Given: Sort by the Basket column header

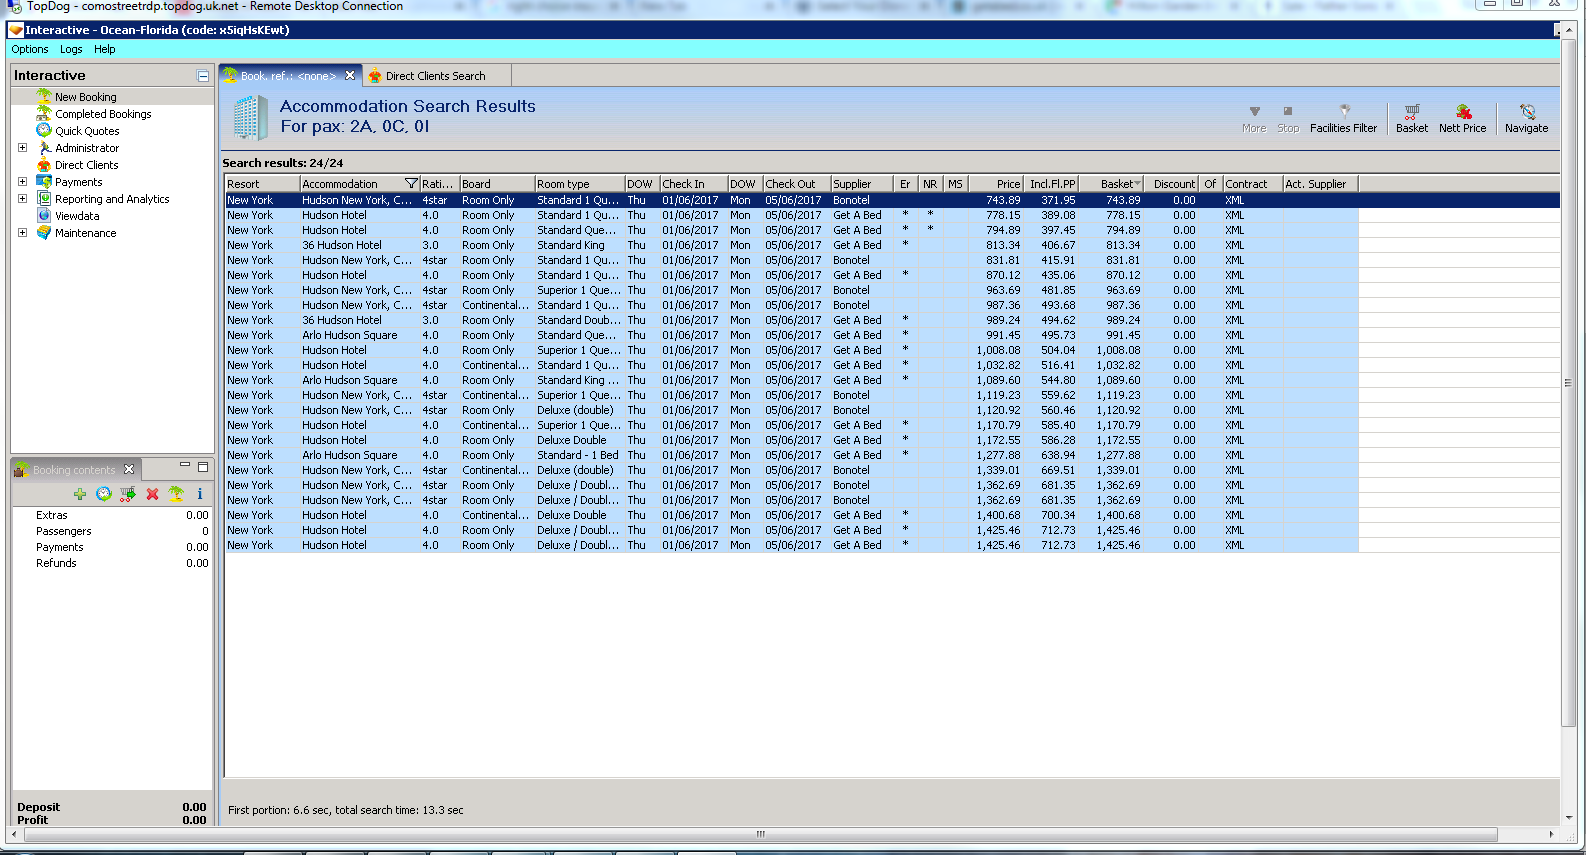Looking at the screenshot, I should 1111,184.
